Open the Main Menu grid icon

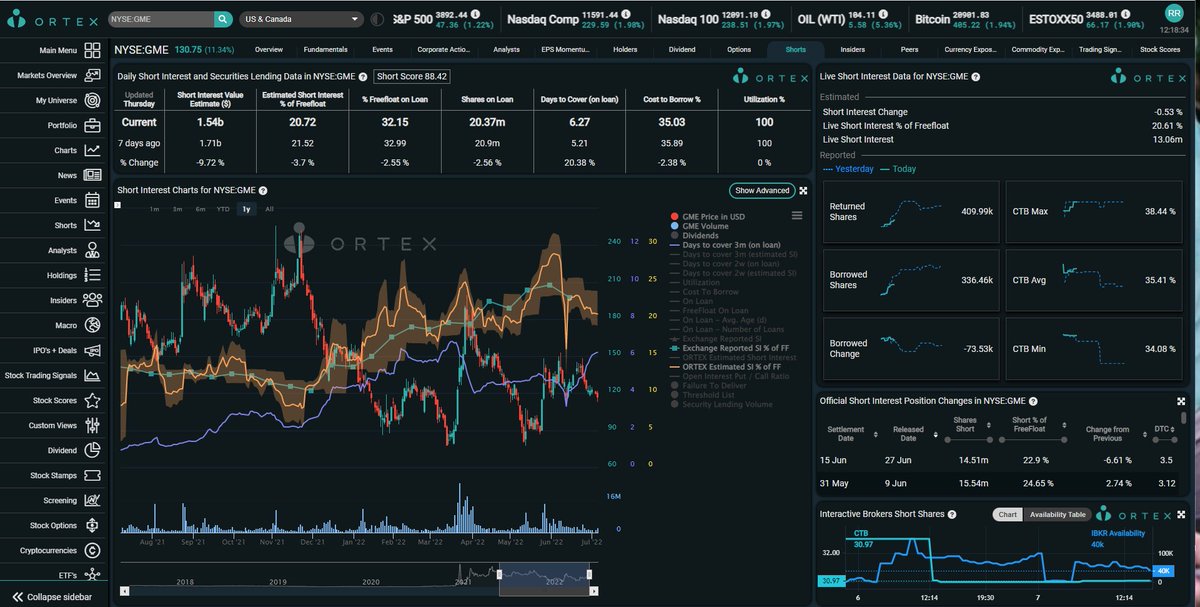[92, 50]
